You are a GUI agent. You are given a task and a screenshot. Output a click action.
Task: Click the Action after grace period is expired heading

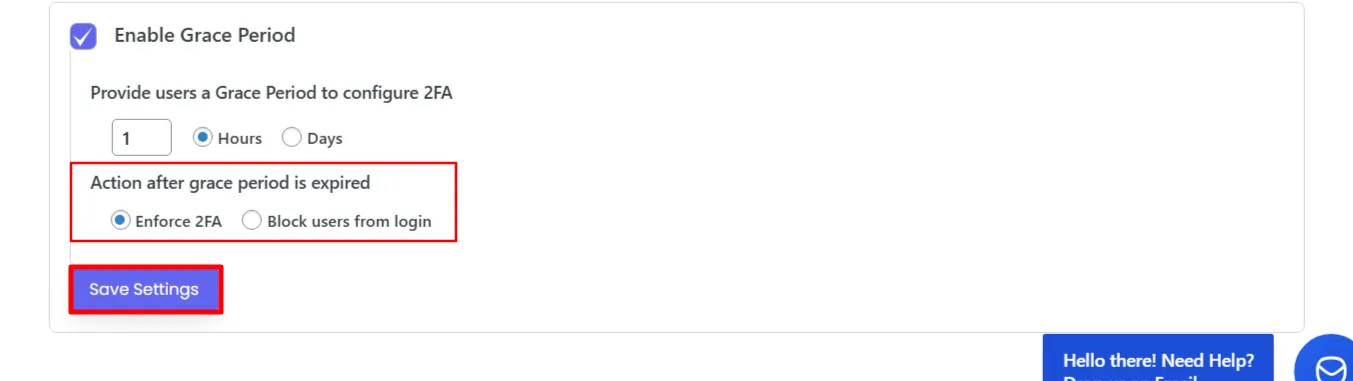[230, 183]
